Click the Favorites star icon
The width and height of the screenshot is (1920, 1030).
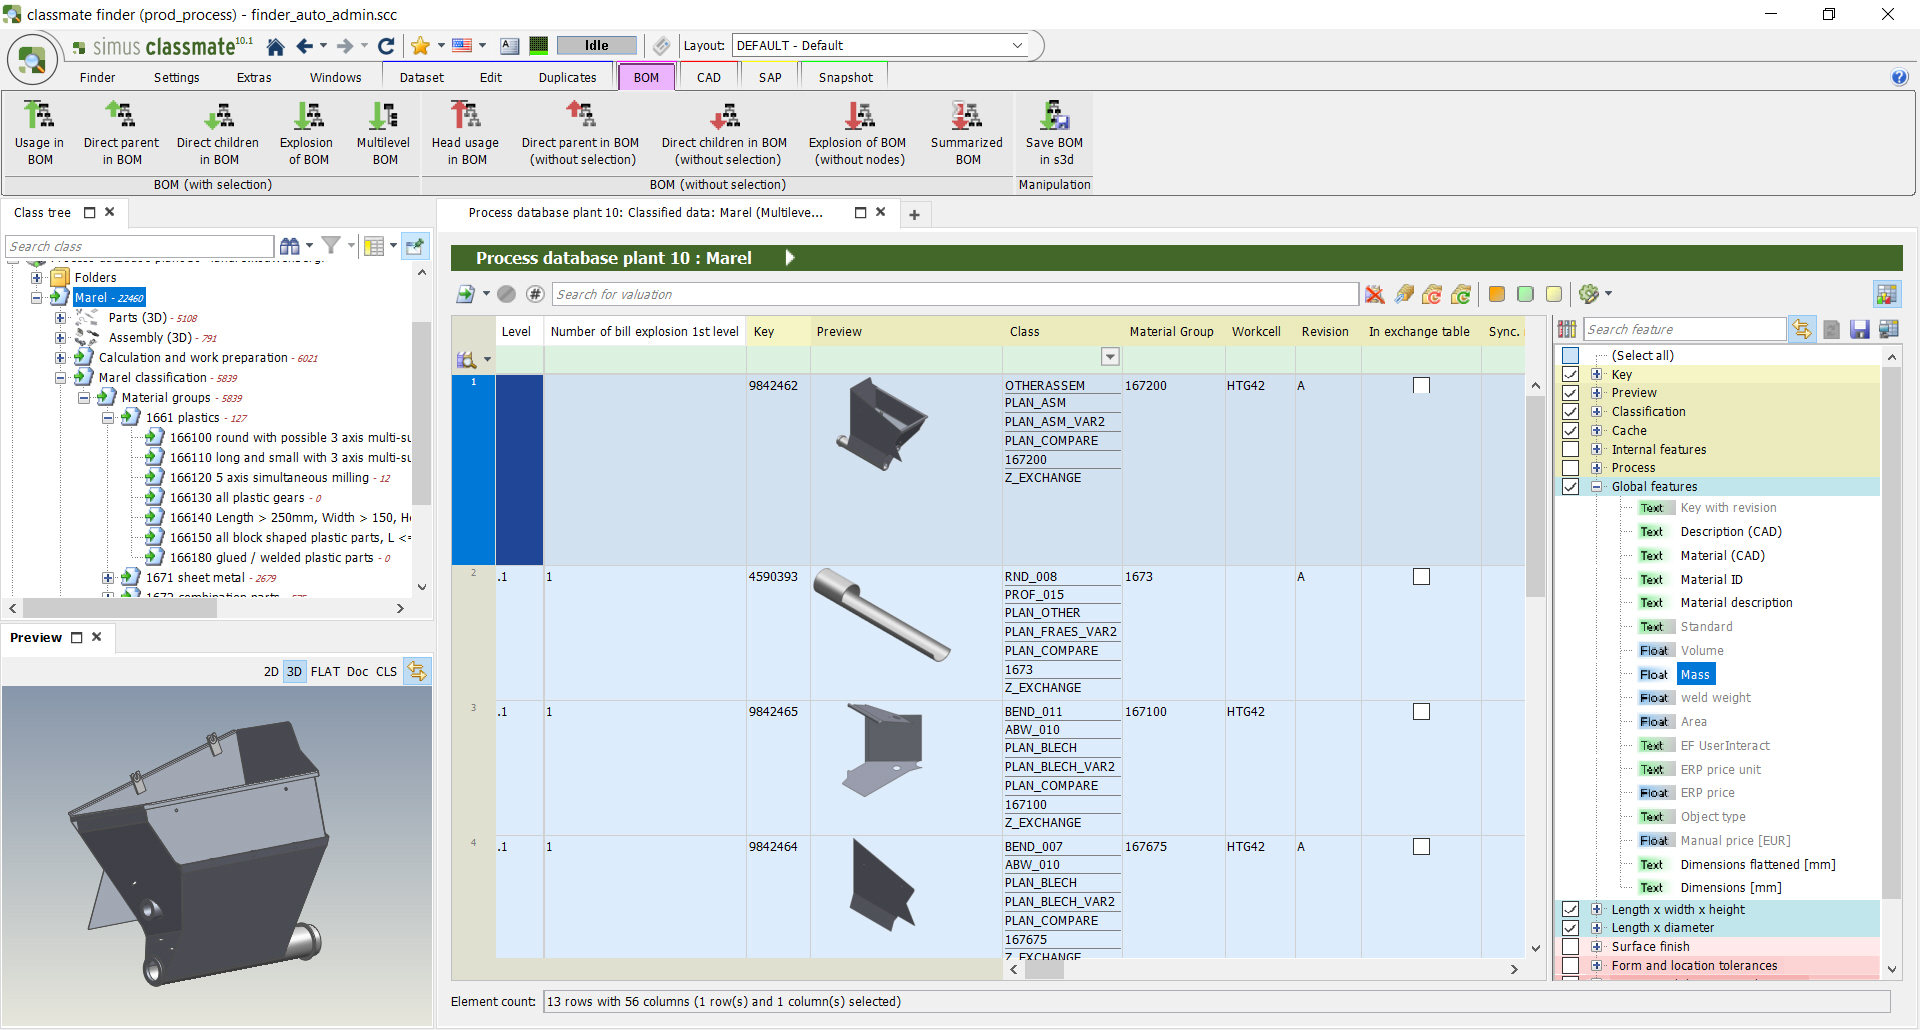point(421,46)
